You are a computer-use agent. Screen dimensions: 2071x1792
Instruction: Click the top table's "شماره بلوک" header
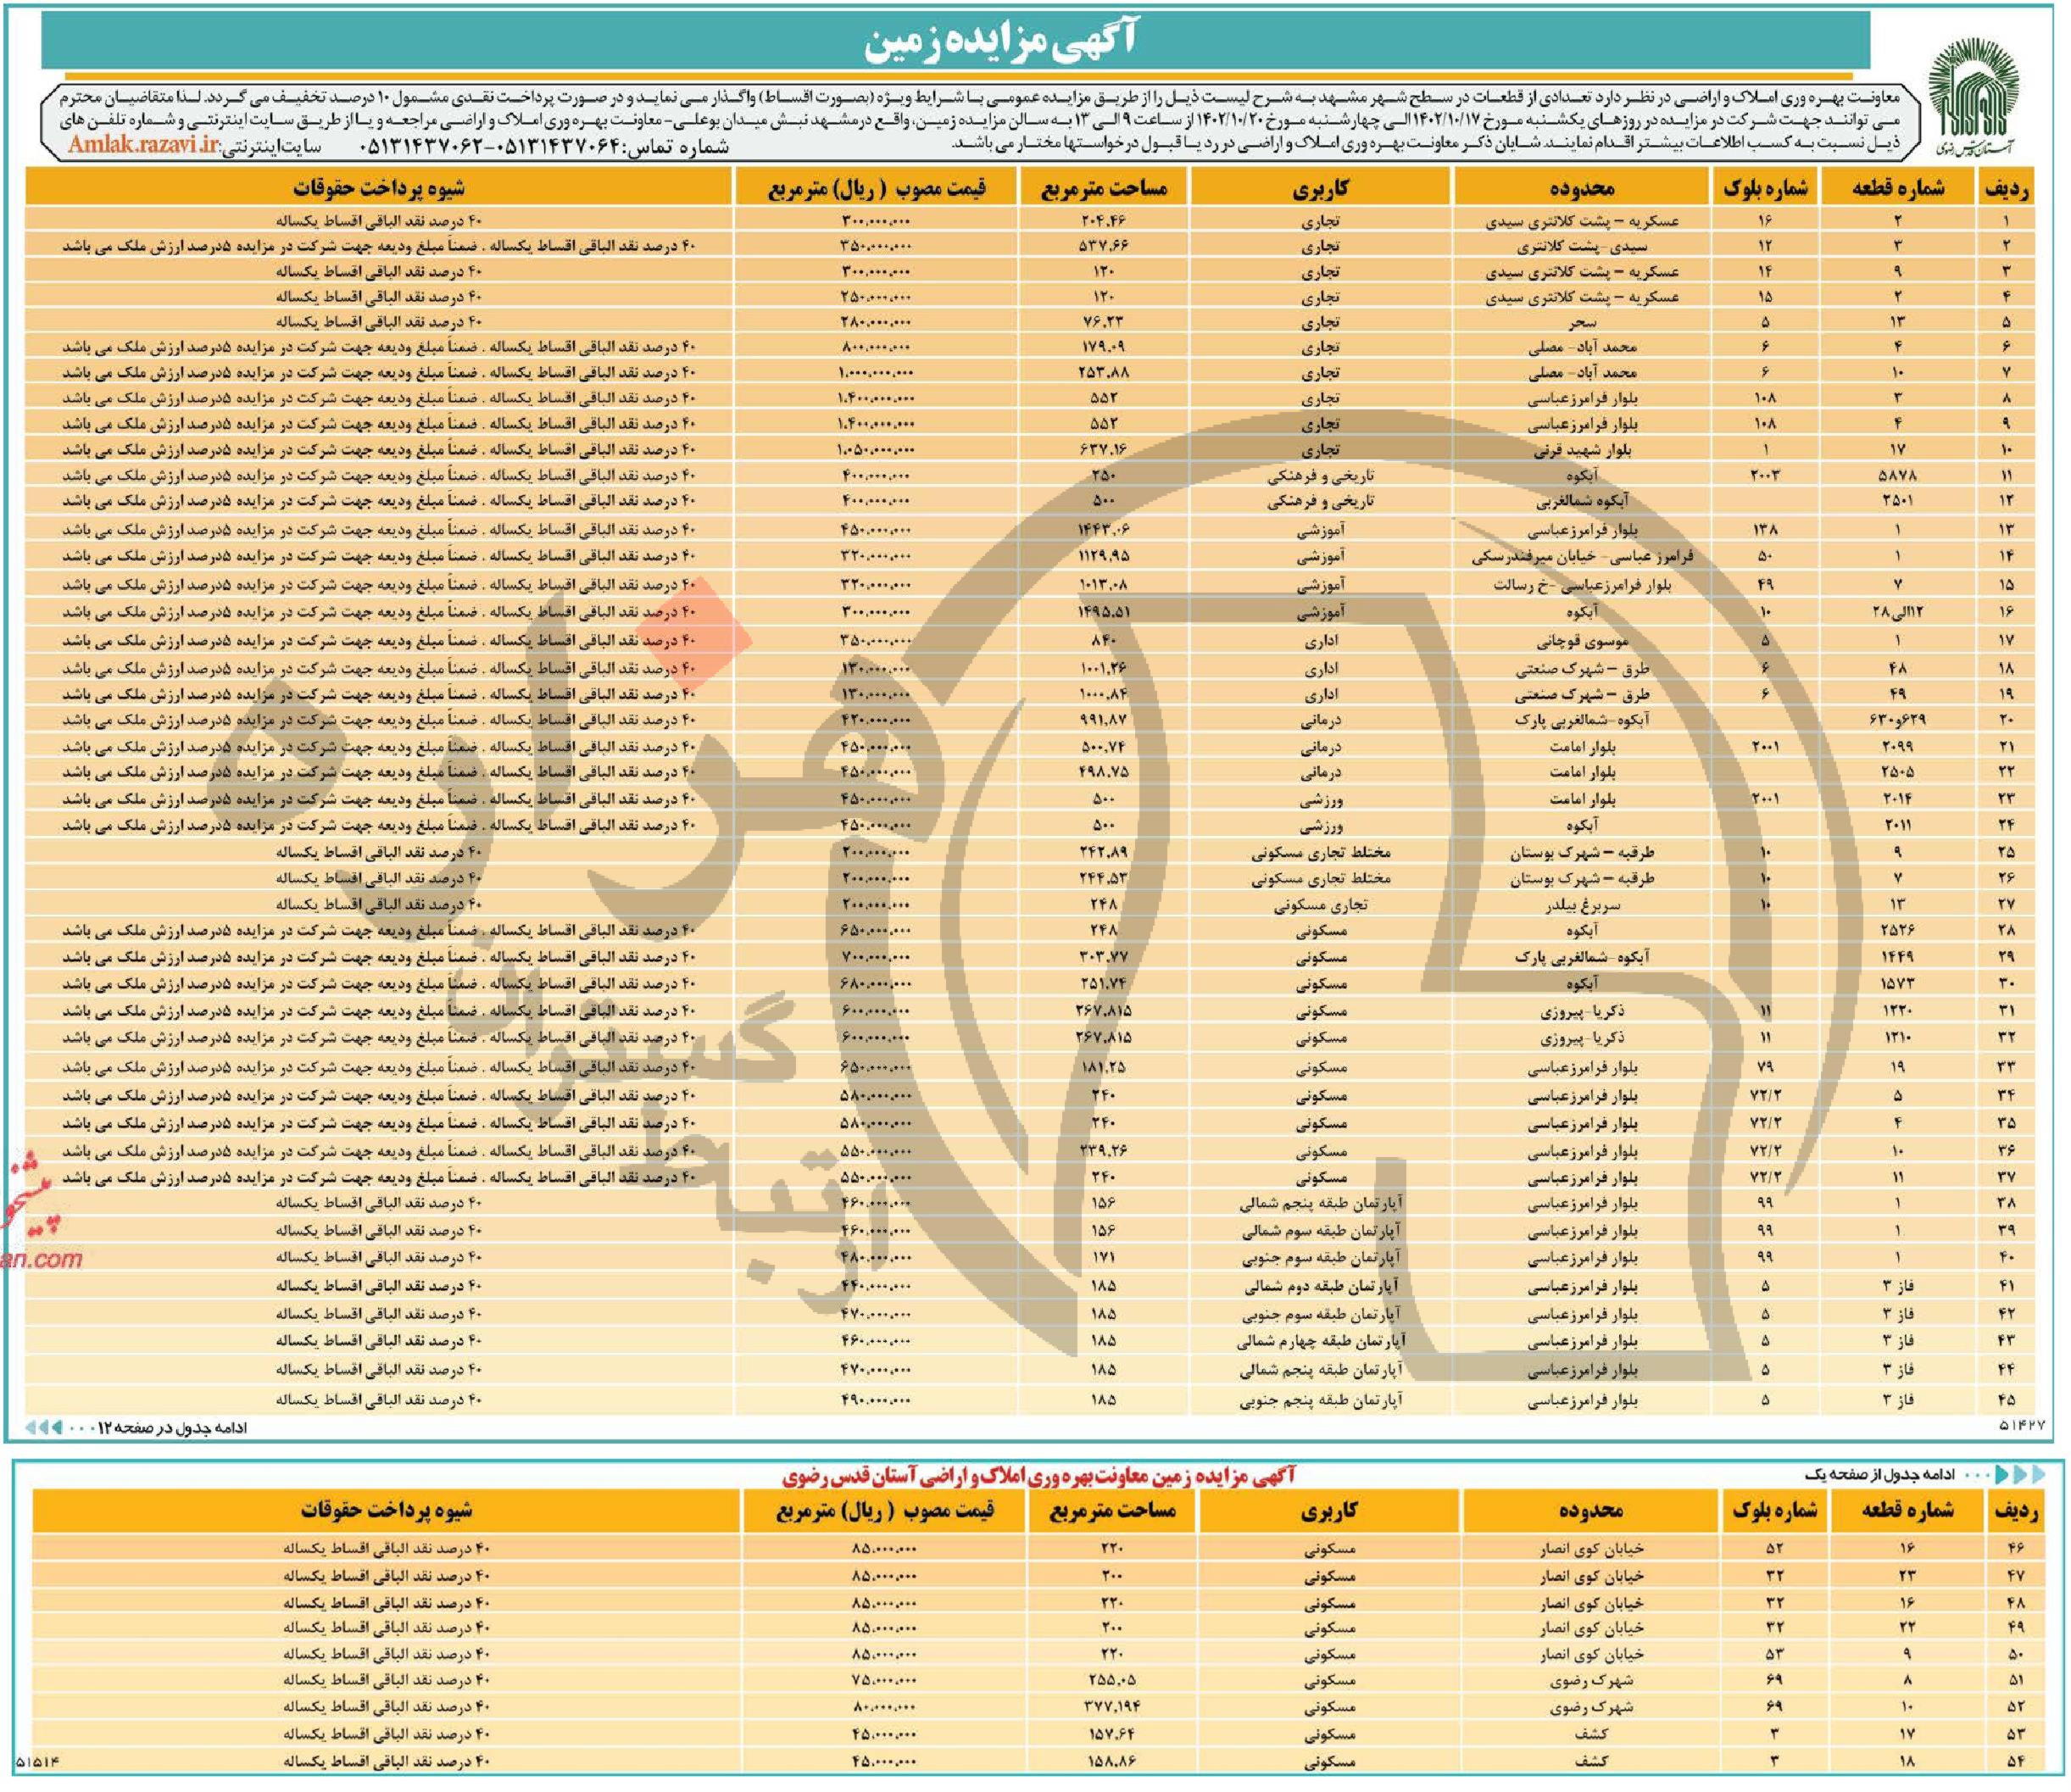coord(1766,188)
